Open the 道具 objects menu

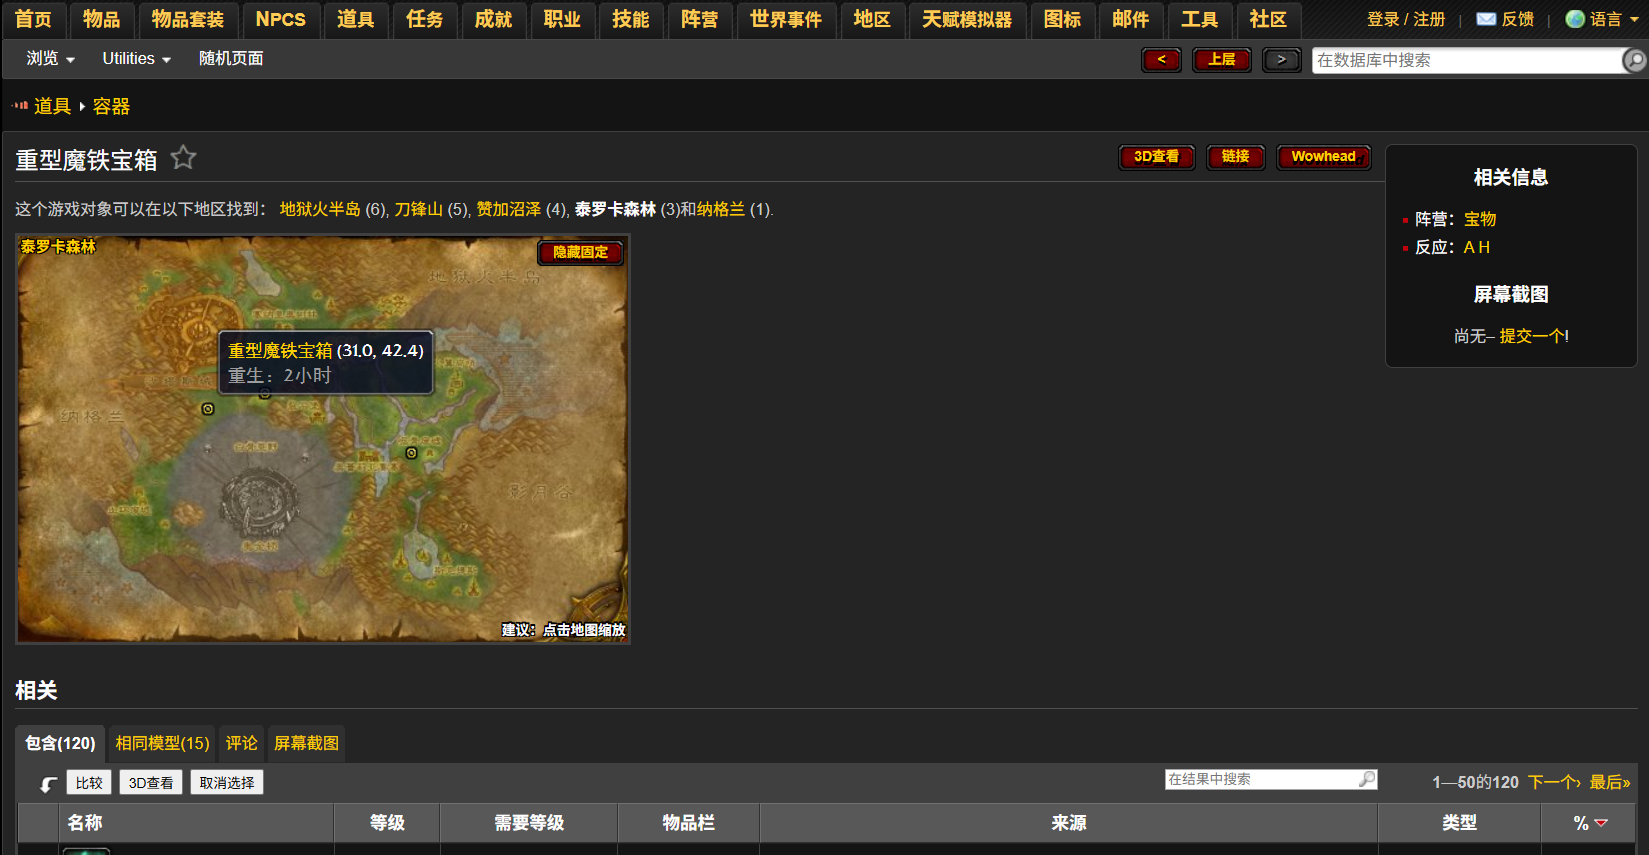click(356, 19)
